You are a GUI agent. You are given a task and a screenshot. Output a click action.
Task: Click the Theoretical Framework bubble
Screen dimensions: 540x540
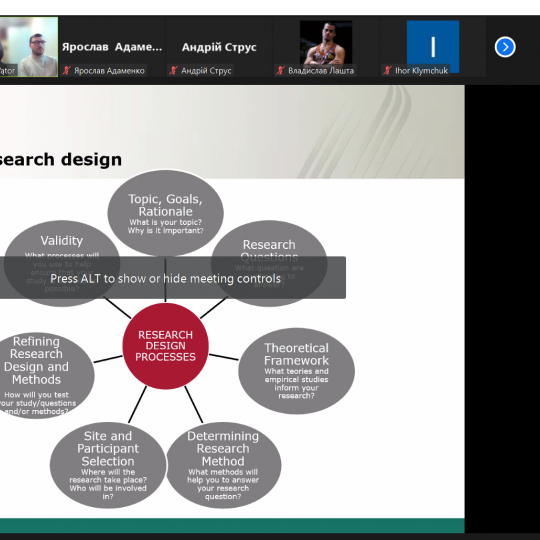click(x=296, y=371)
